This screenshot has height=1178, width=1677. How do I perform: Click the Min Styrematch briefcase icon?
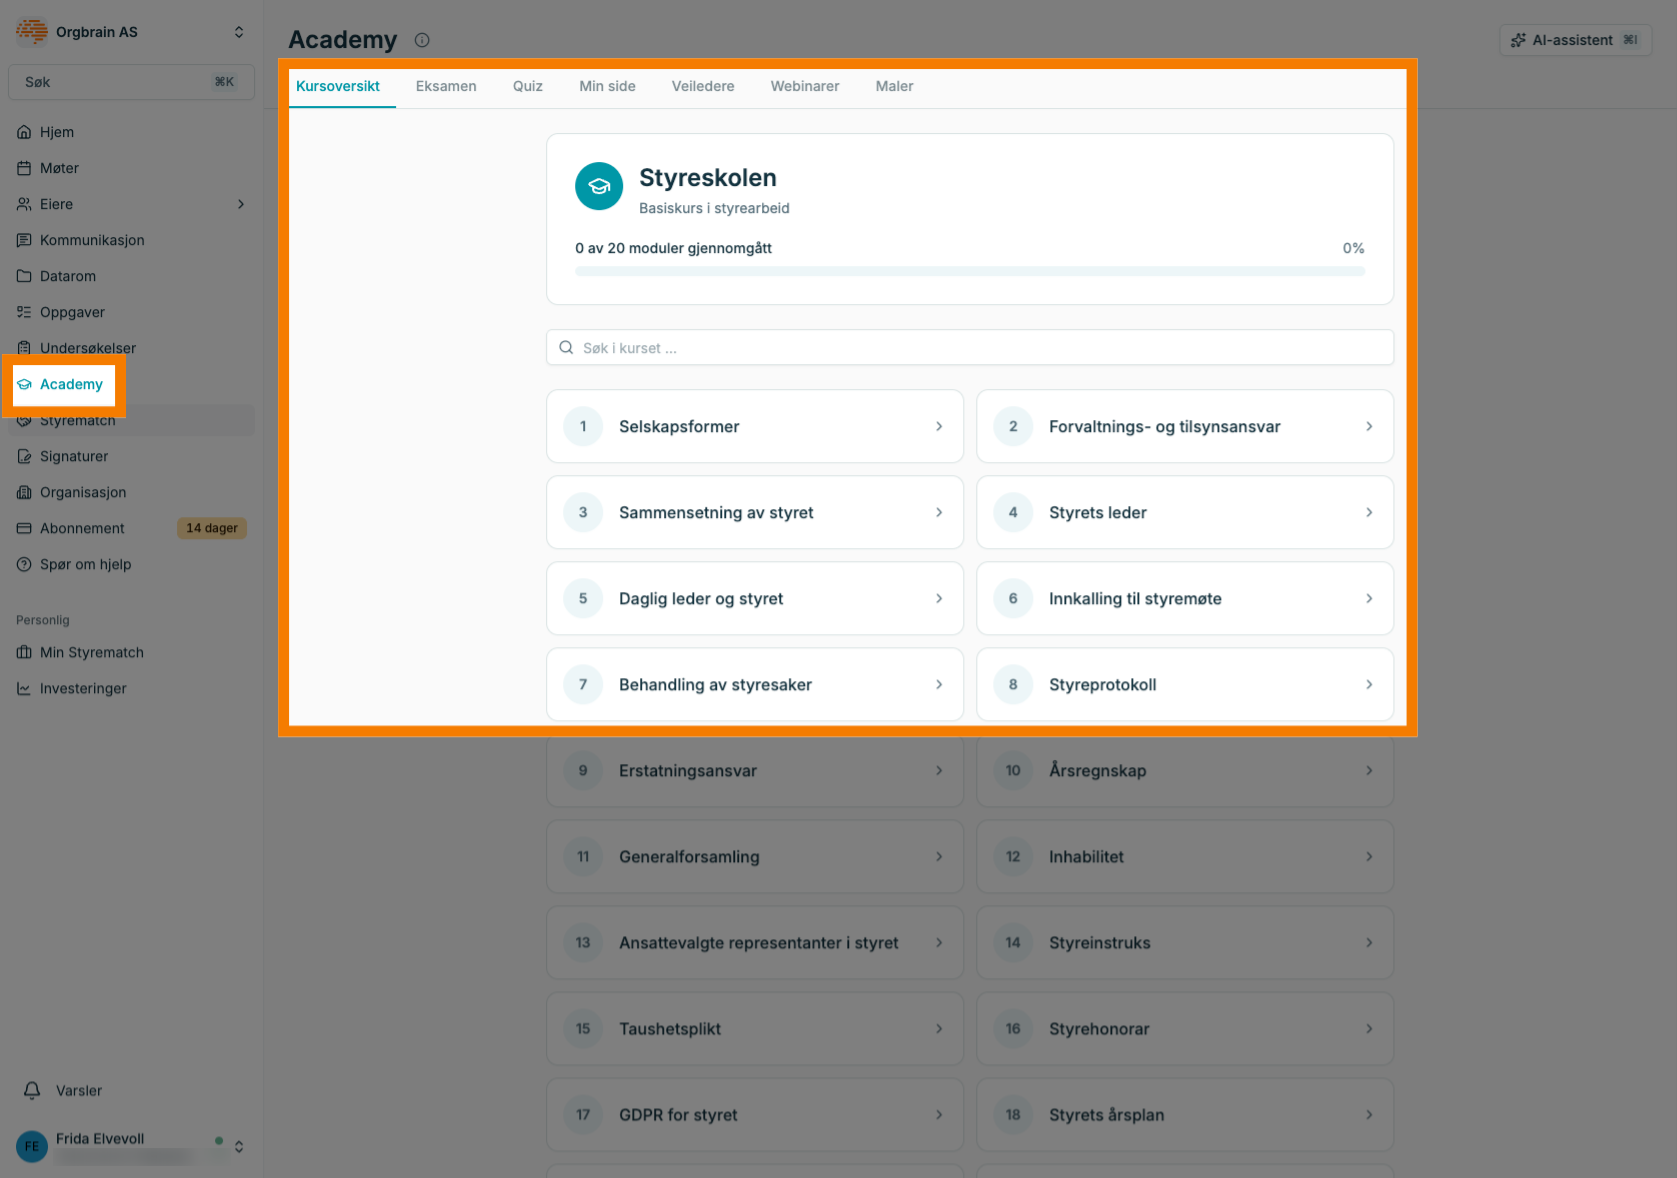[x=24, y=652]
